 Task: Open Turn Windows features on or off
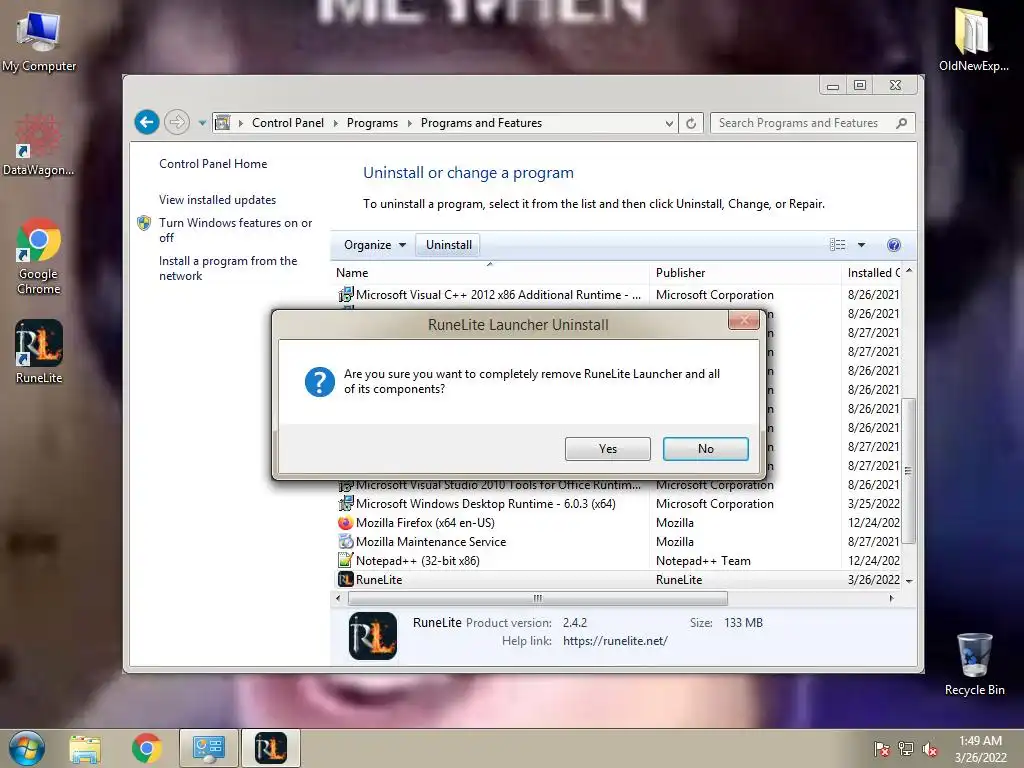tap(235, 230)
